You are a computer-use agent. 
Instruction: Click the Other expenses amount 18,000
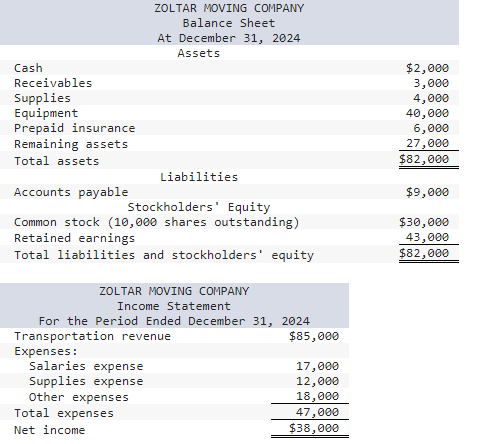(318, 396)
